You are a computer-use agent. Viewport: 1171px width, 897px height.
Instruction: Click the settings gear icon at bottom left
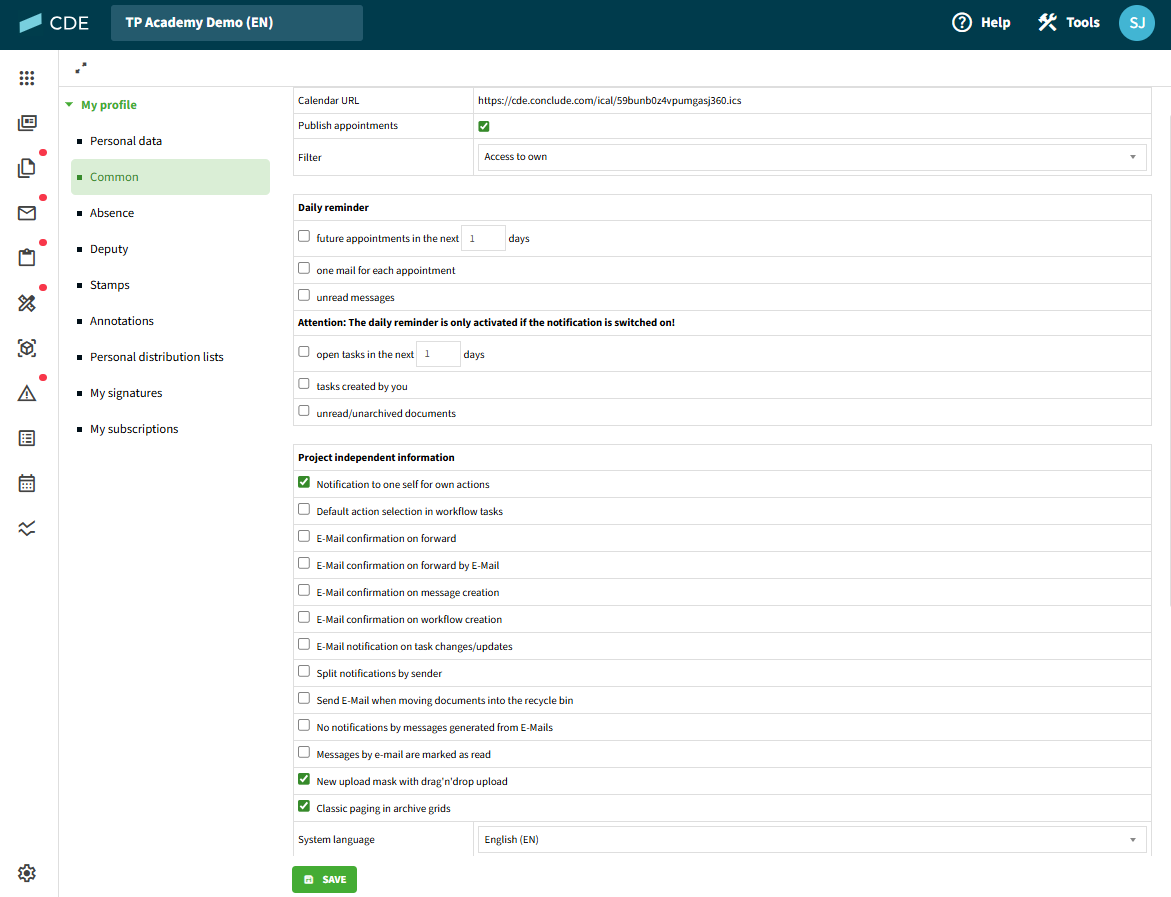tap(27, 873)
